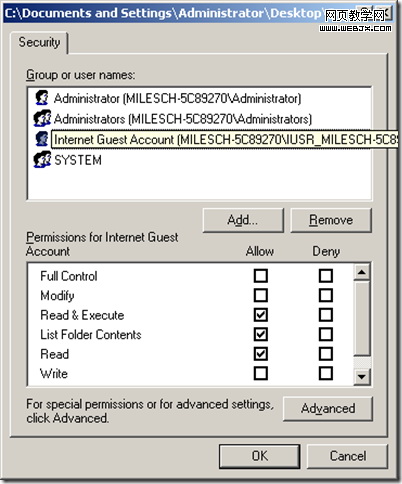402x484 pixels.
Task: Check Deny for Full Control
Action: (326, 276)
